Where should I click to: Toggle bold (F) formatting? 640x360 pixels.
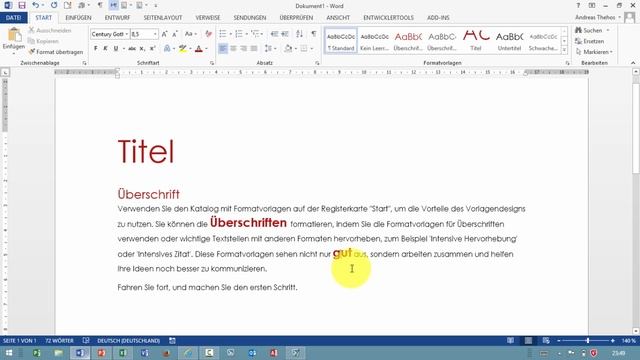tap(96, 49)
